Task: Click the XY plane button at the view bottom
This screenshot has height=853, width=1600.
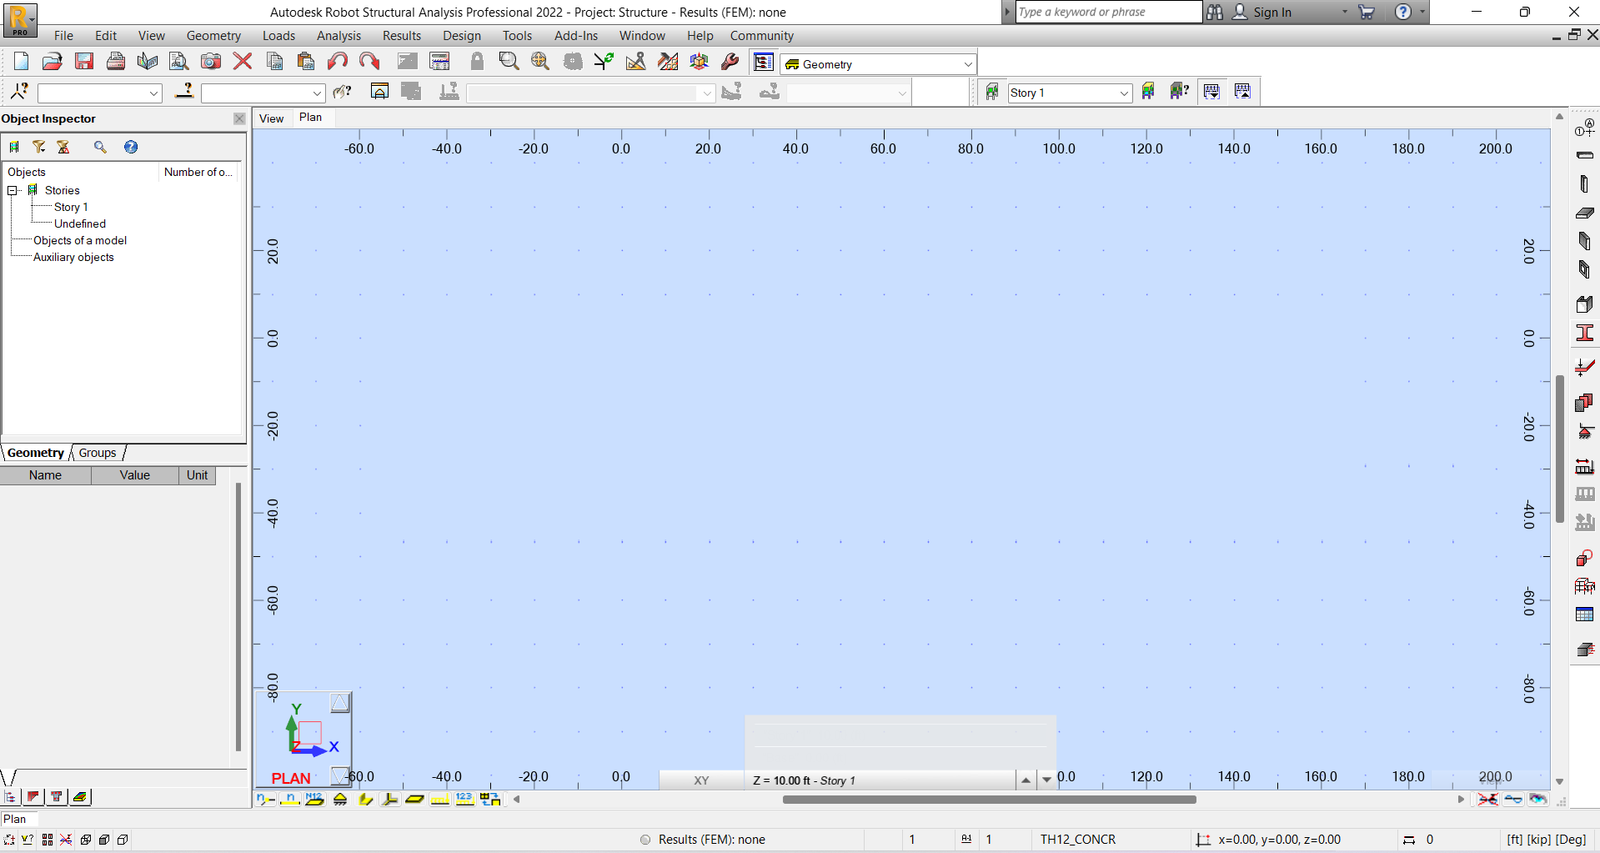Action: click(702, 780)
